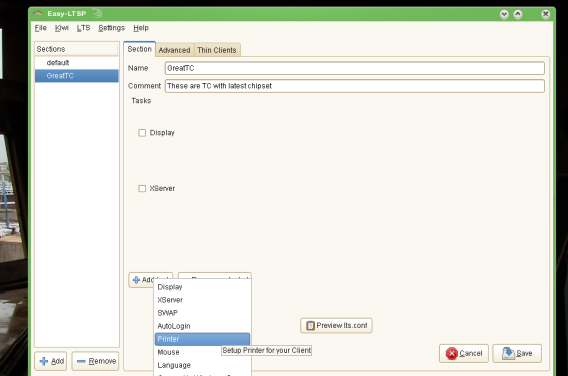The height and width of the screenshot is (376, 568).
Task: Enable the Display task checkbox
Action: tap(142, 133)
